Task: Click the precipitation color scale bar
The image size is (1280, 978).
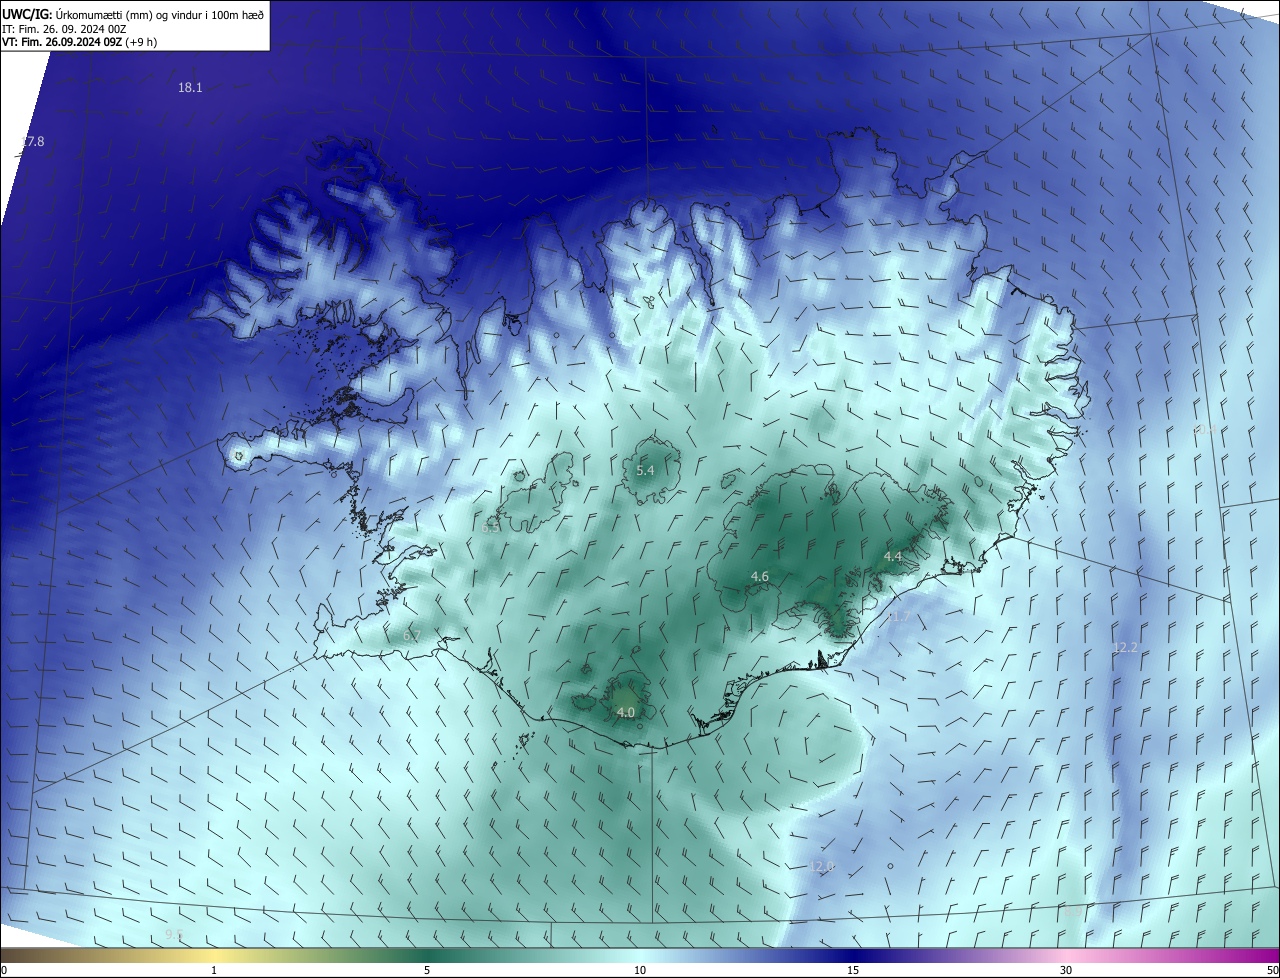Action: click(640, 955)
